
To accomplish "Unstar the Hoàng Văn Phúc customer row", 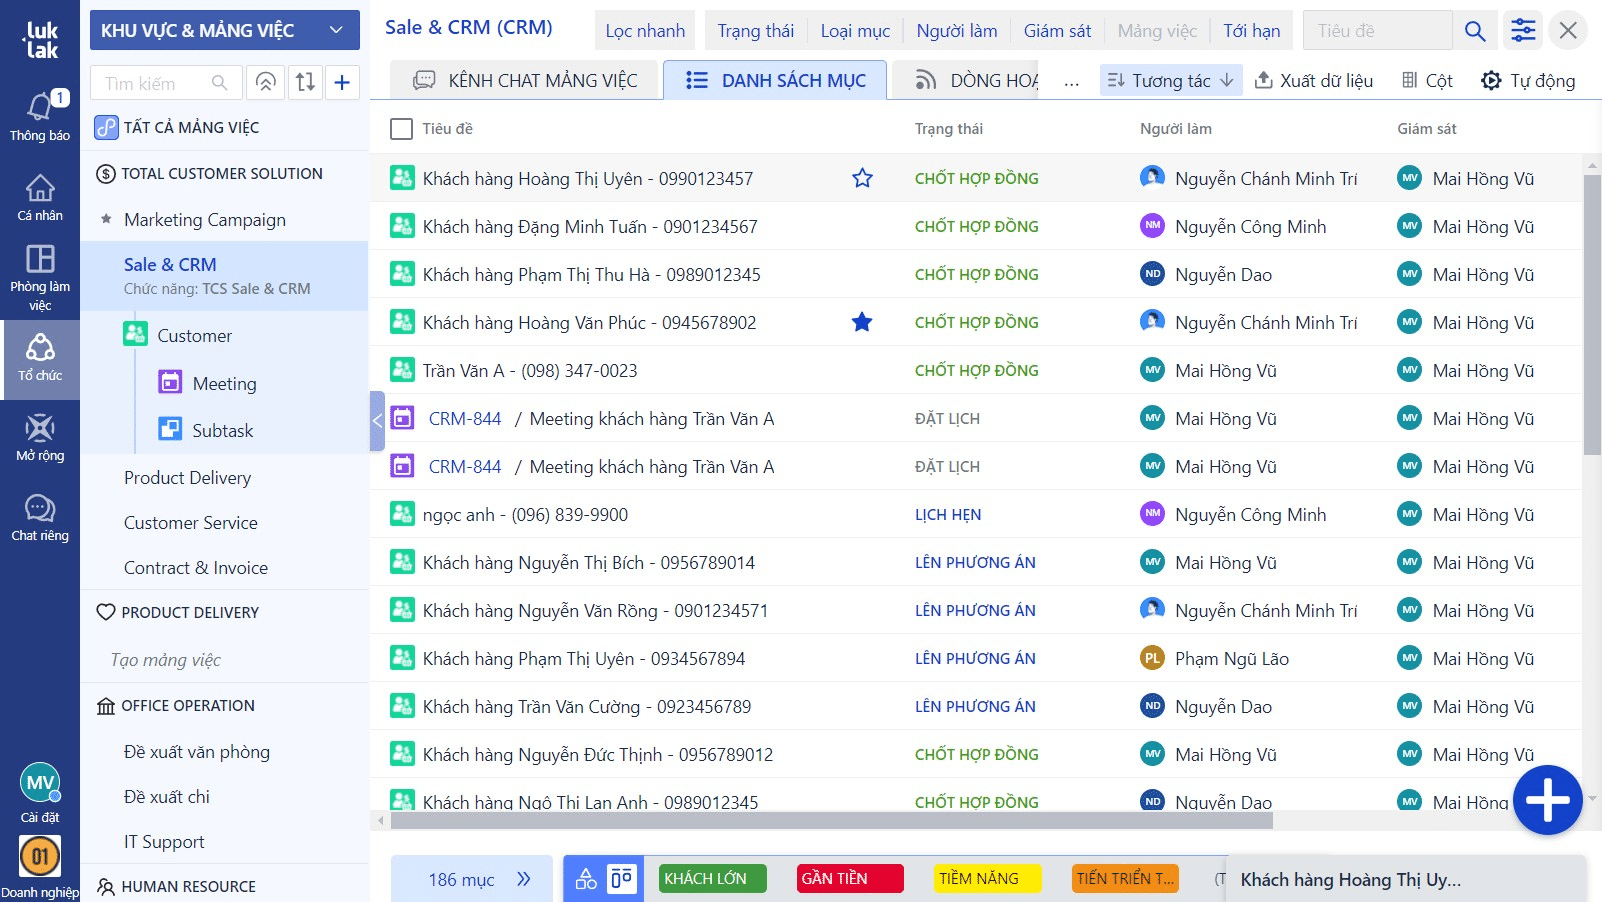I will [x=862, y=323].
